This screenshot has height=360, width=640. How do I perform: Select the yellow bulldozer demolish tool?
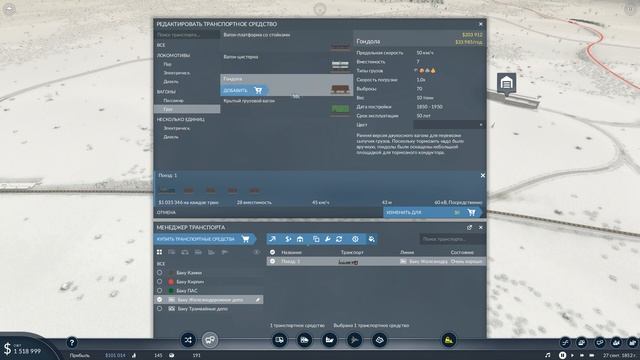(x=449, y=340)
